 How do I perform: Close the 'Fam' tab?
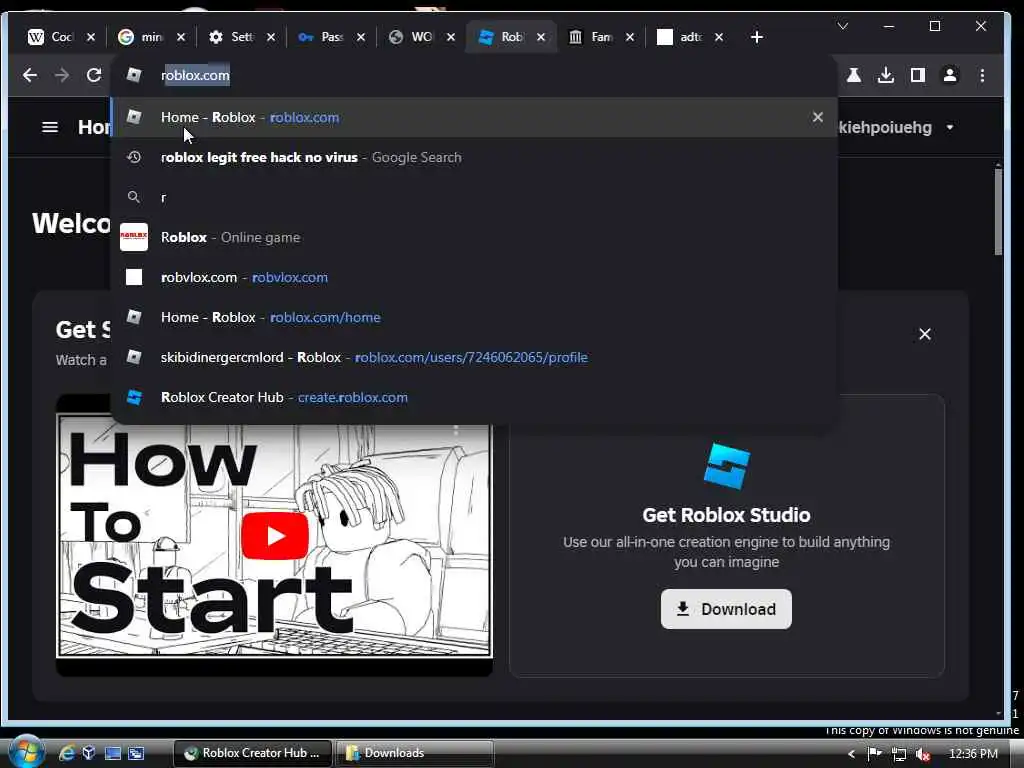[630, 37]
